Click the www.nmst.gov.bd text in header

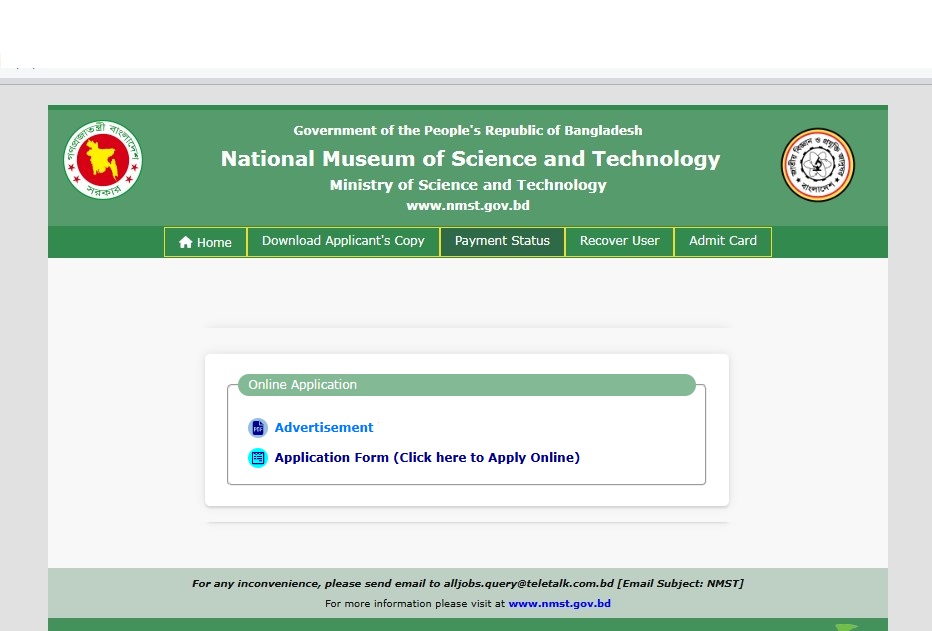467,206
